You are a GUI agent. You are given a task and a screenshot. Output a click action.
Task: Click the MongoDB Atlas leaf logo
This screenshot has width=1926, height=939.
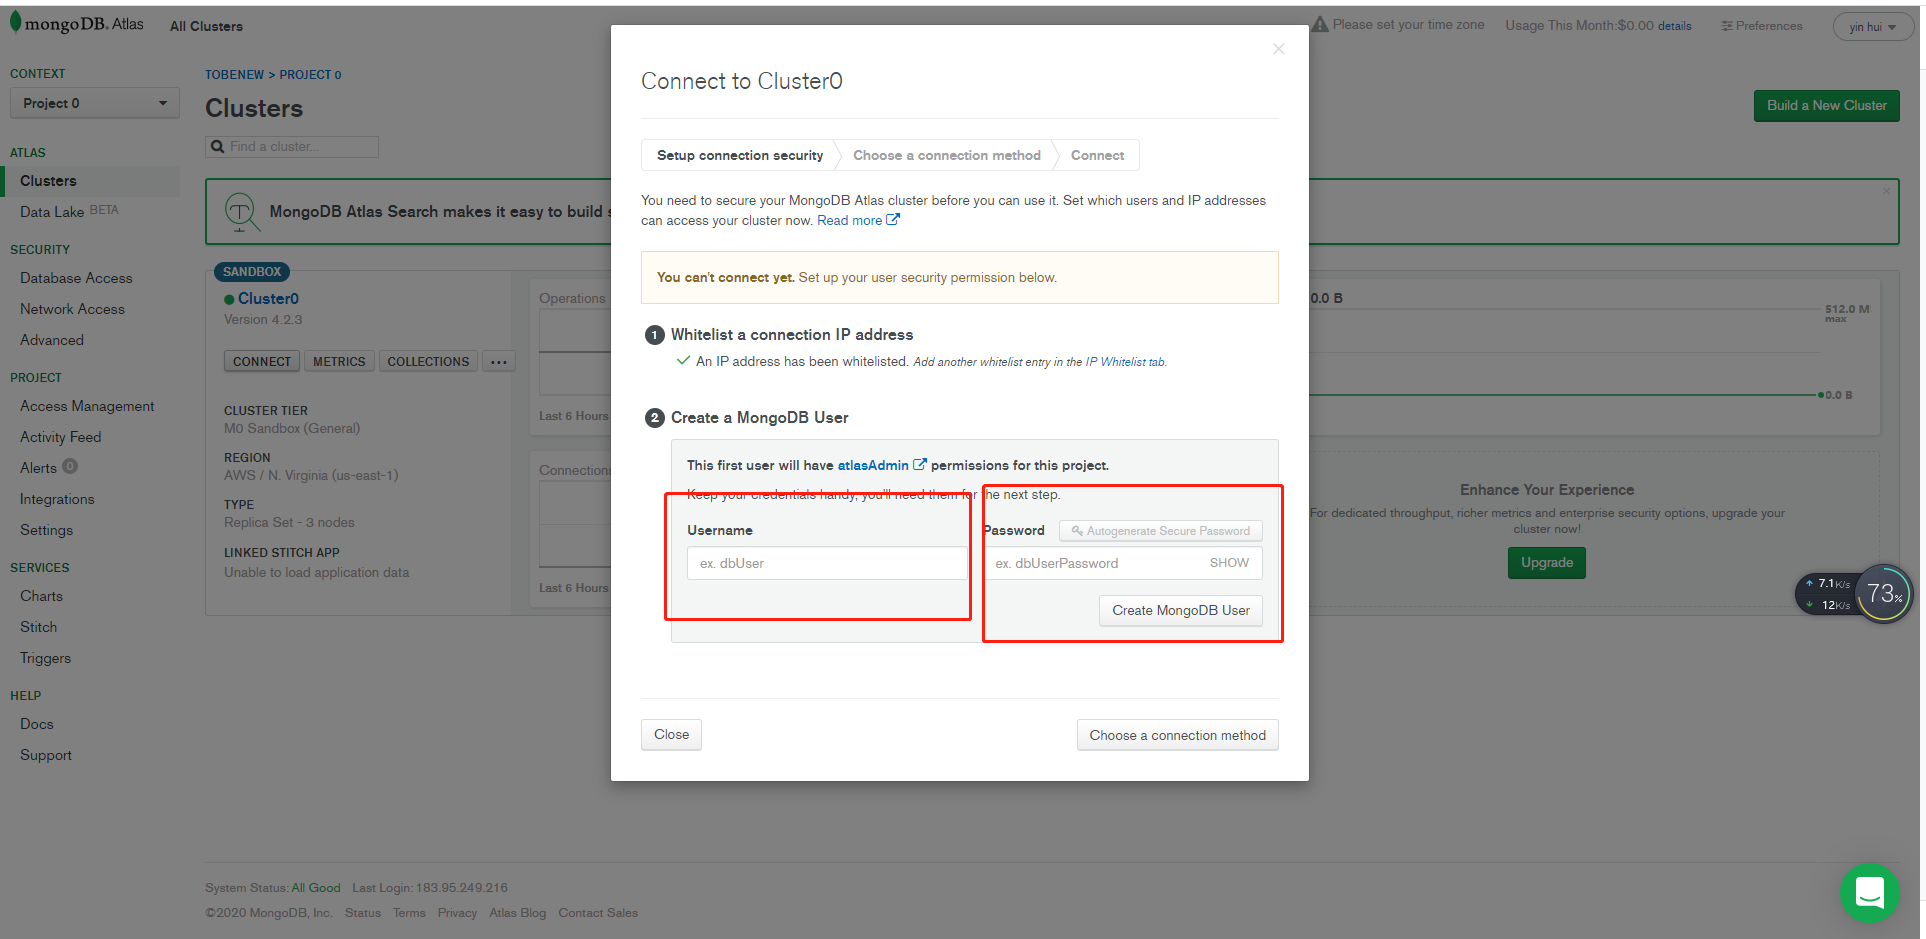pos(15,22)
